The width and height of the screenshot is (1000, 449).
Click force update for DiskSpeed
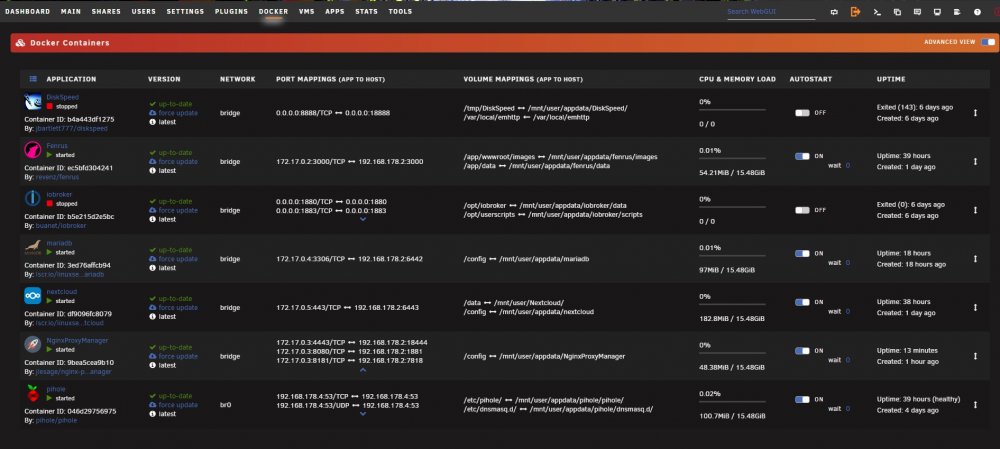(173, 113)
